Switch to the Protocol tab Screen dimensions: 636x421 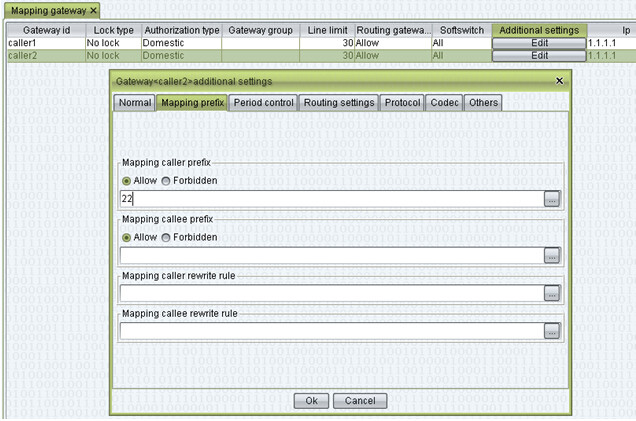click(x=403, y=102)
